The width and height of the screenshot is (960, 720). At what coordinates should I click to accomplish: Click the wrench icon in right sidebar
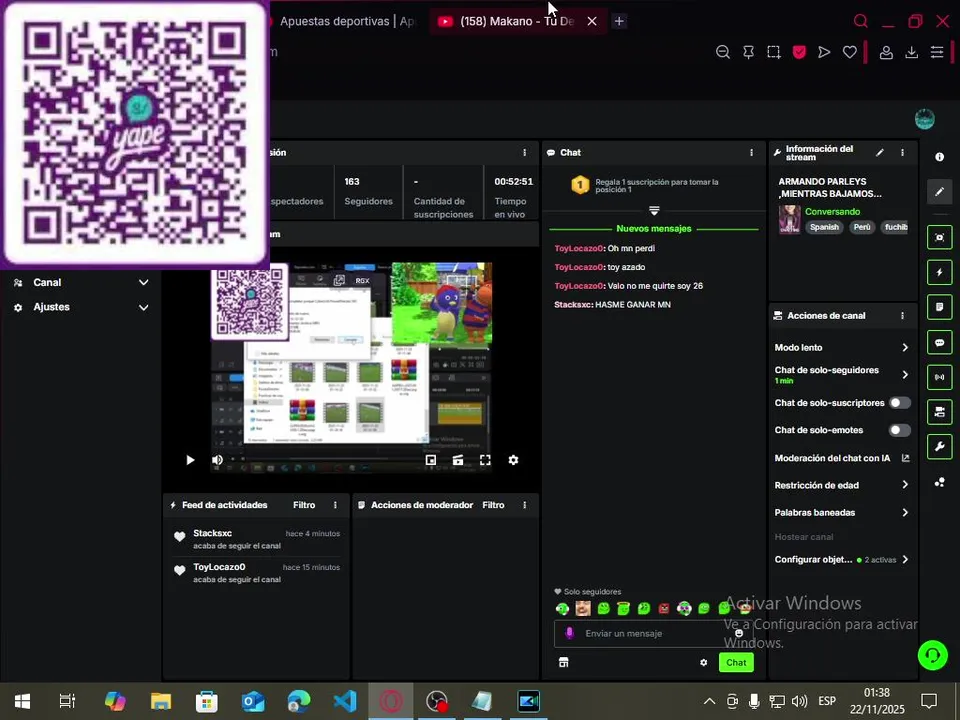tap(939, 447)
